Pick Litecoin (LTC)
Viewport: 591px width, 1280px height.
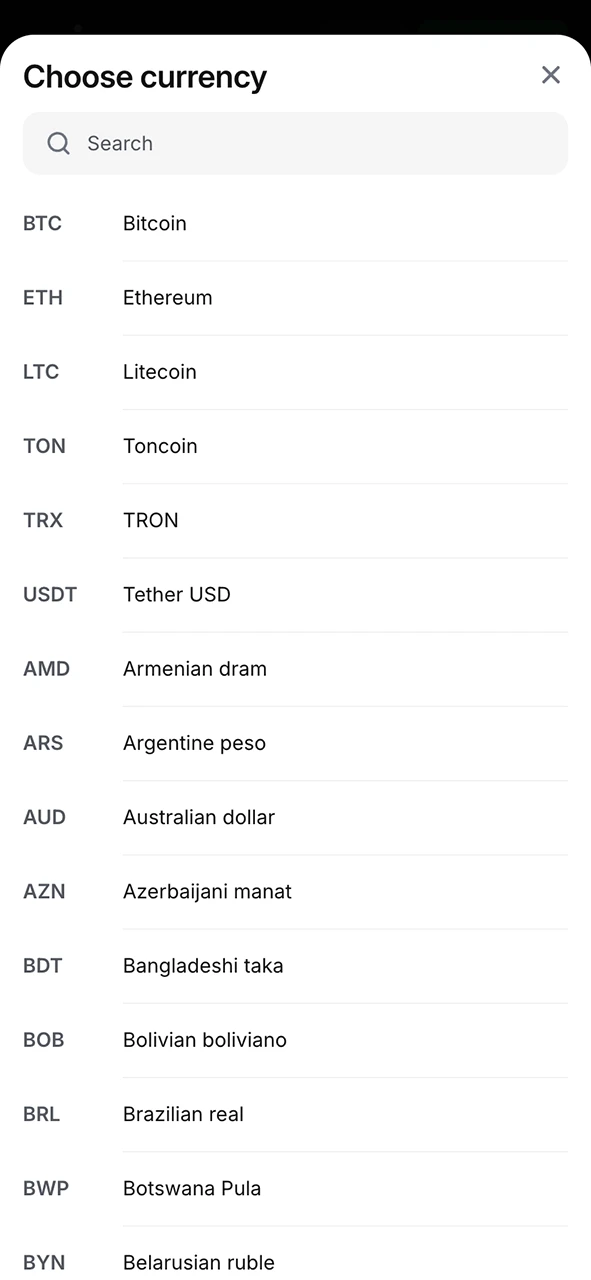tap(295, 372)
